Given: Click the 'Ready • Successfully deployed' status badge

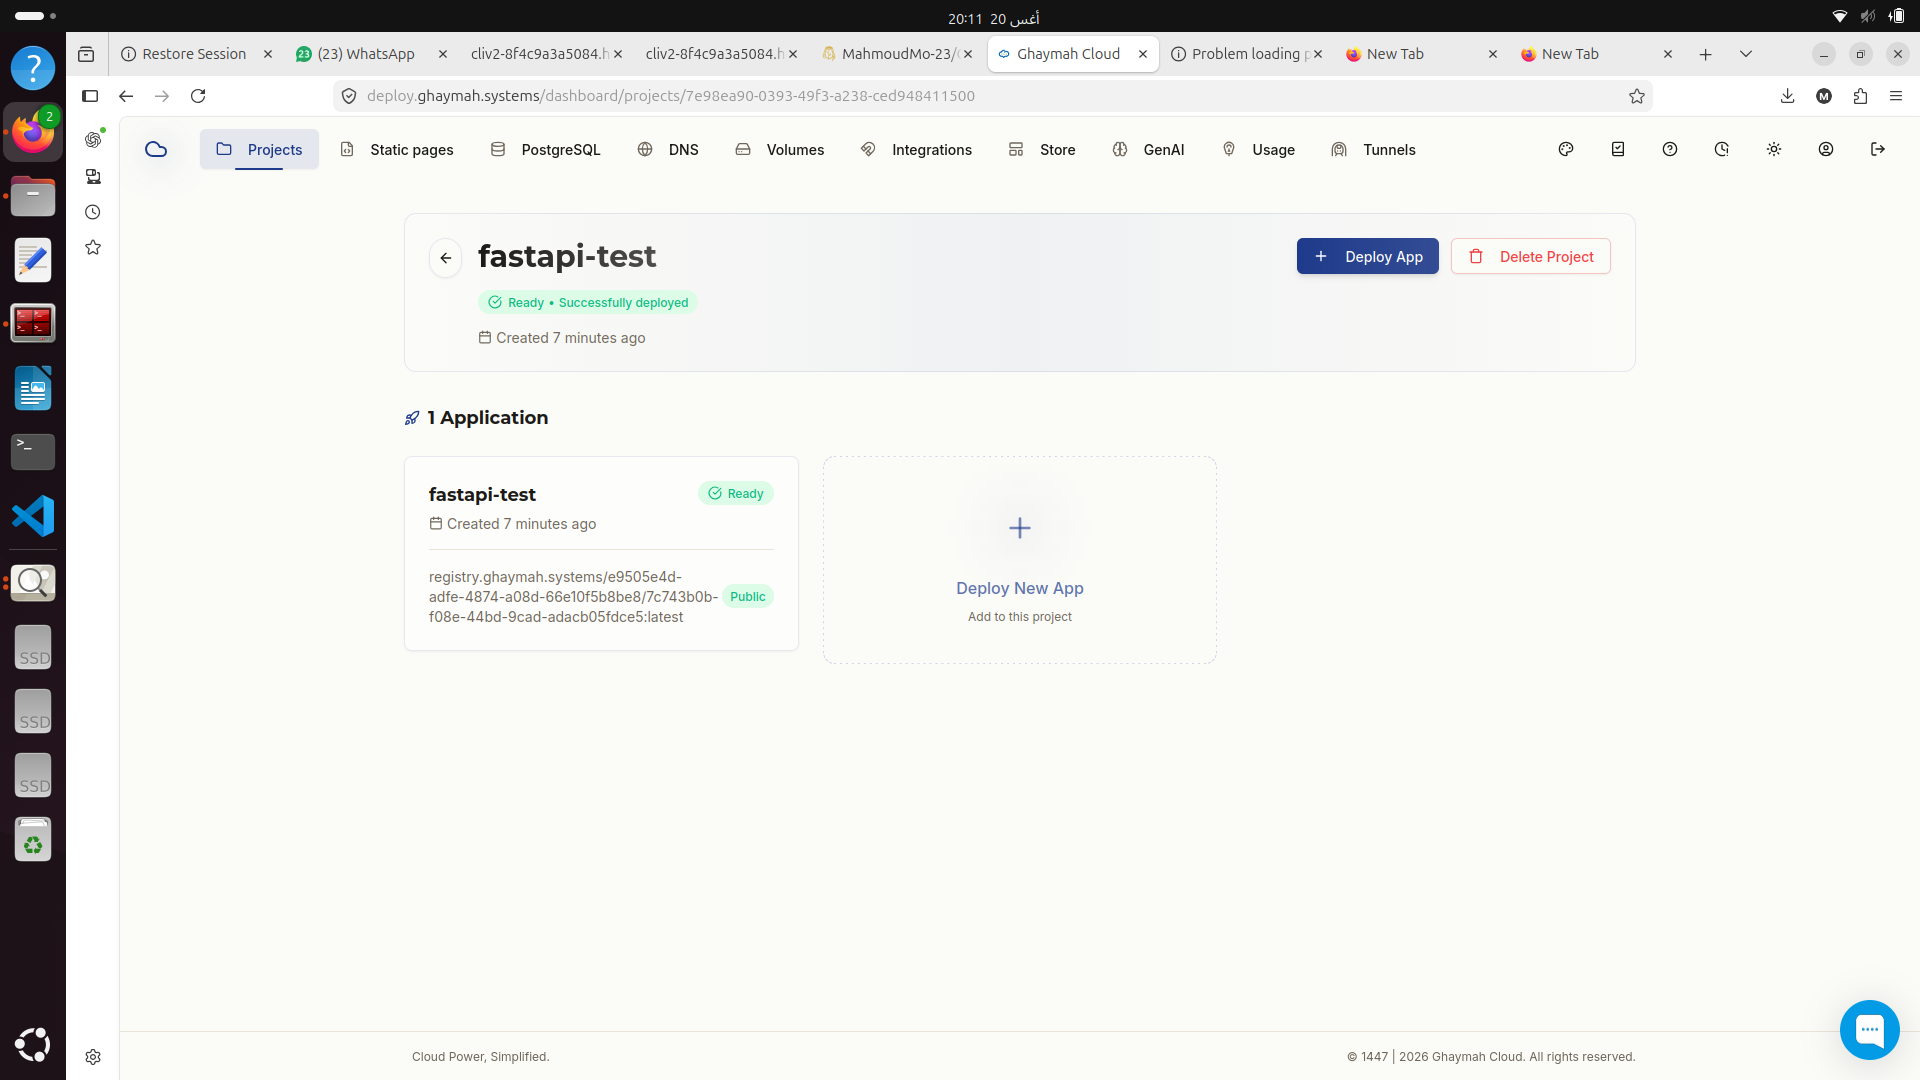Looking at the screenshot, I should coord(588,303).
